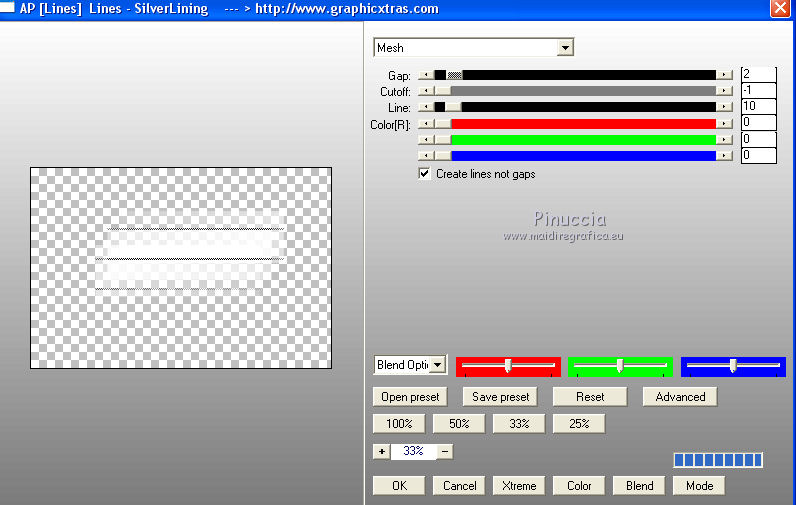The image size is (796, 505).
Task: Click the Line slider right arrow
Action: [x=724, y=108]
